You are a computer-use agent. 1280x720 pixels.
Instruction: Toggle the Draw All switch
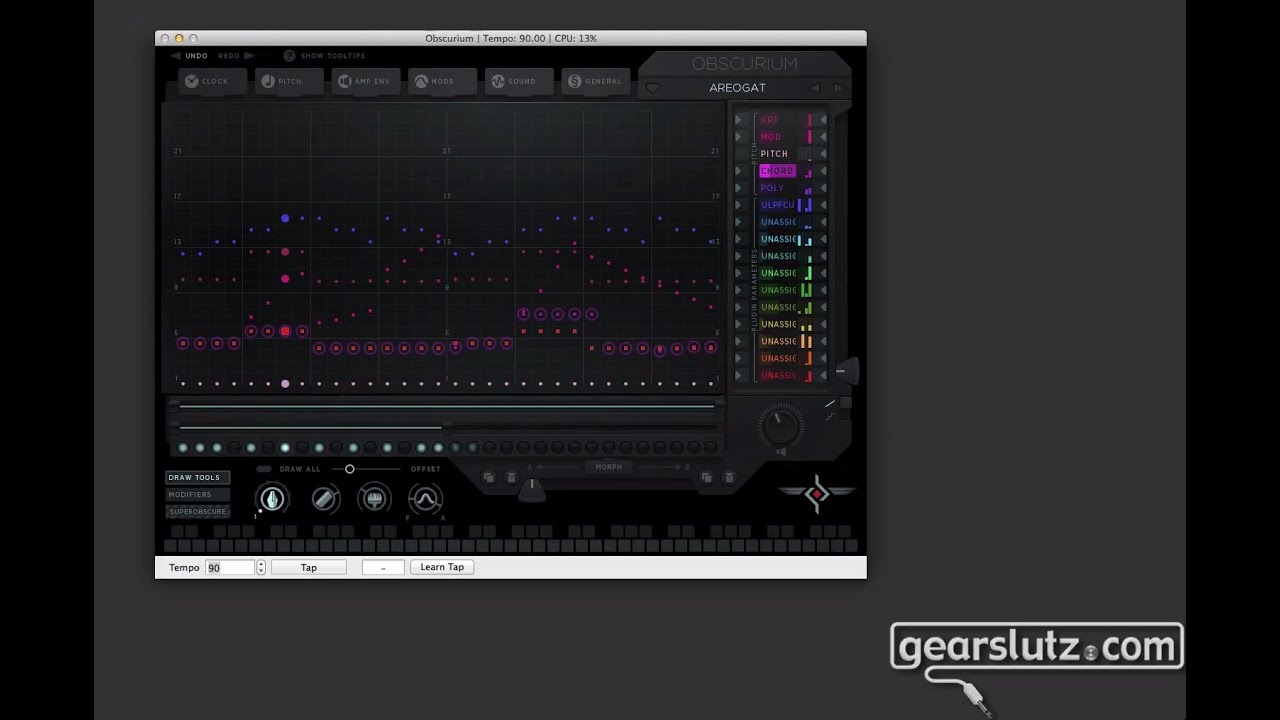pyautogui.click(x=264, y=469)
